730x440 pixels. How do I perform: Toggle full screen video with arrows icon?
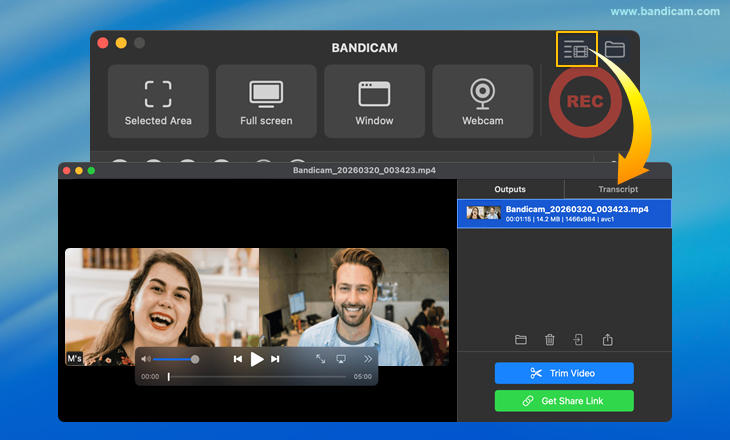pos(321,359)
